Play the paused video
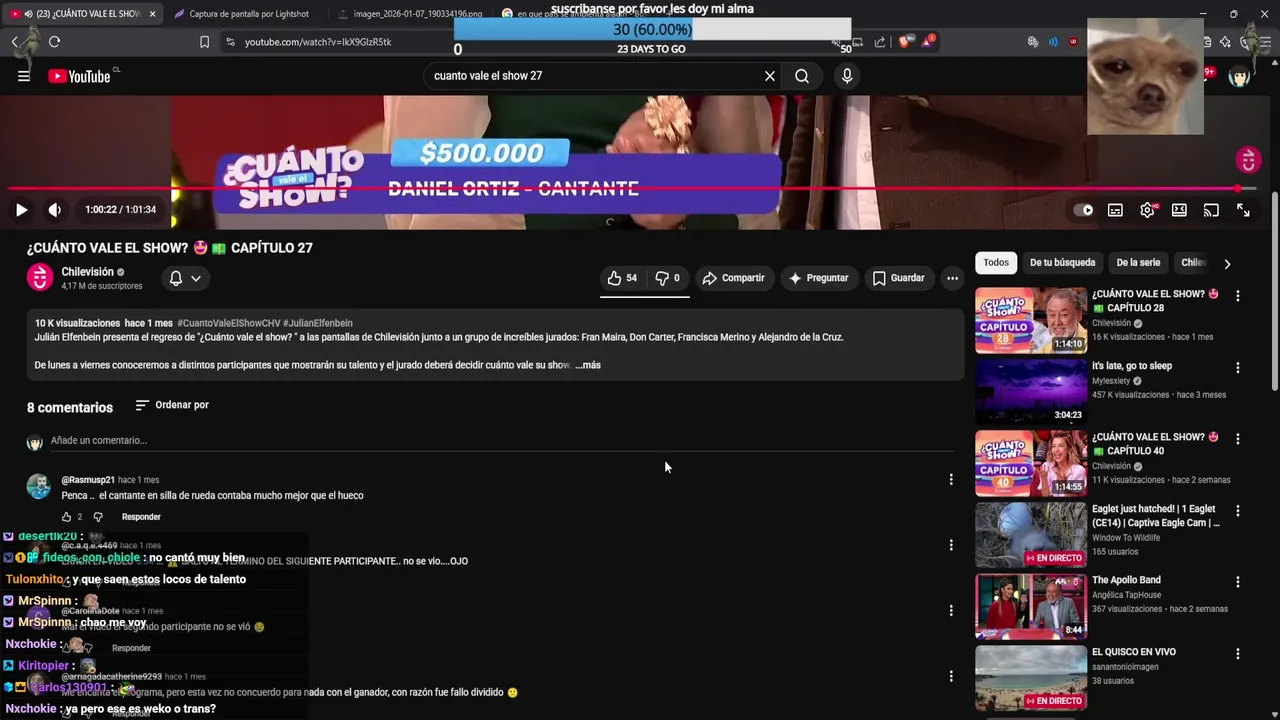This screenshot has height=720, width=1280. coord(21,210)
